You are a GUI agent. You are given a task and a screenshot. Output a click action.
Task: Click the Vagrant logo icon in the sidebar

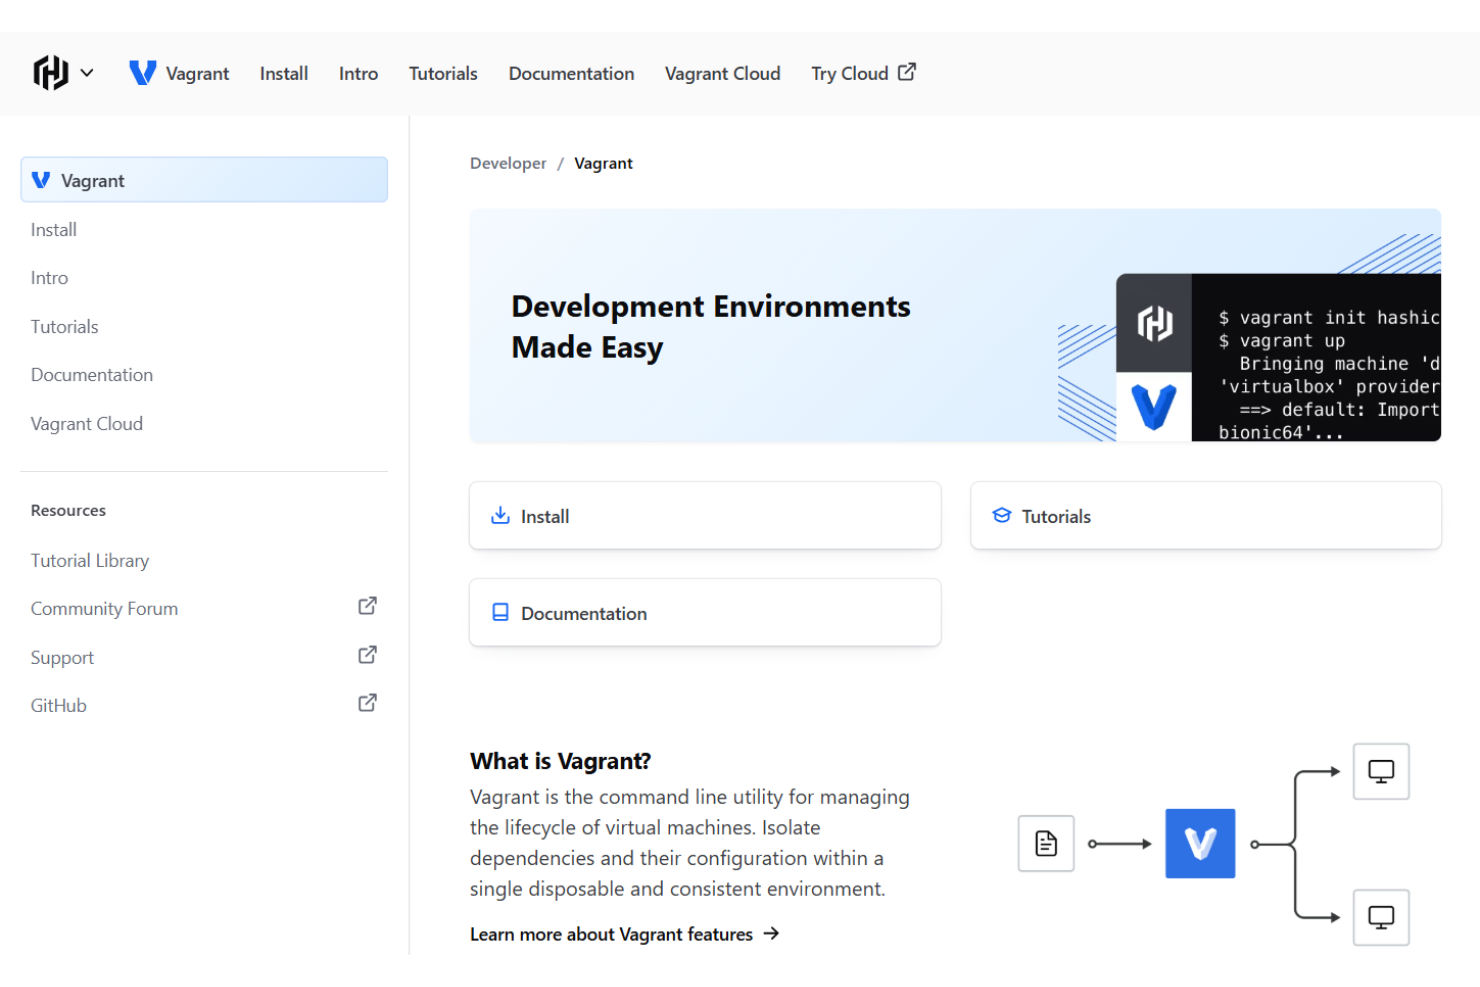(x=40, y=179)
